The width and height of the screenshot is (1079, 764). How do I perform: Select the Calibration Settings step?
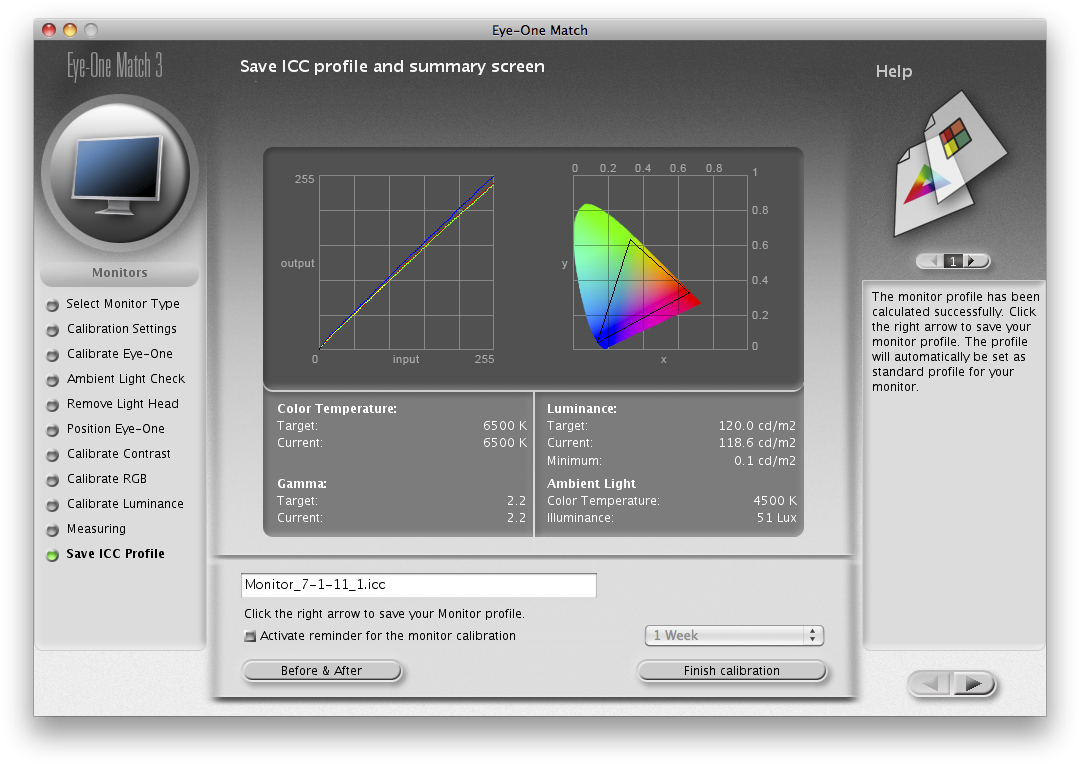click(121, 329)
